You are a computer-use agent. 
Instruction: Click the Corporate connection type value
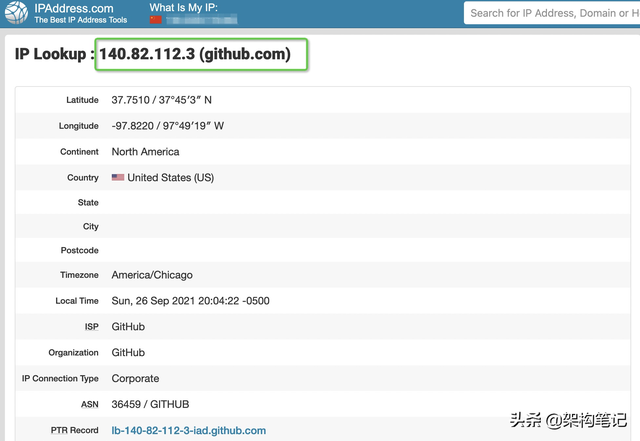tap(135, 379)
